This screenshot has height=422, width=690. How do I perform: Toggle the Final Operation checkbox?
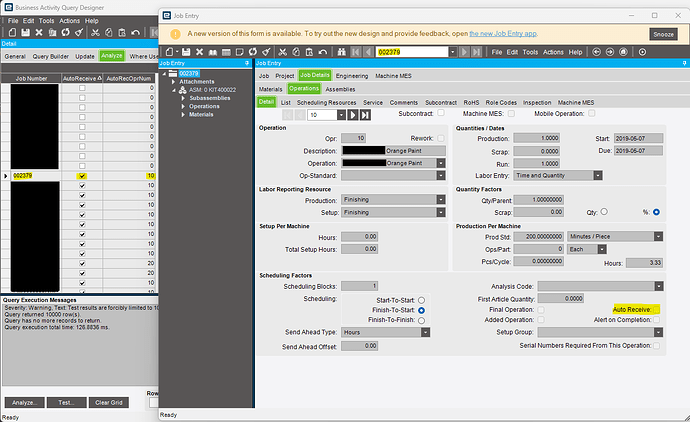541,310
